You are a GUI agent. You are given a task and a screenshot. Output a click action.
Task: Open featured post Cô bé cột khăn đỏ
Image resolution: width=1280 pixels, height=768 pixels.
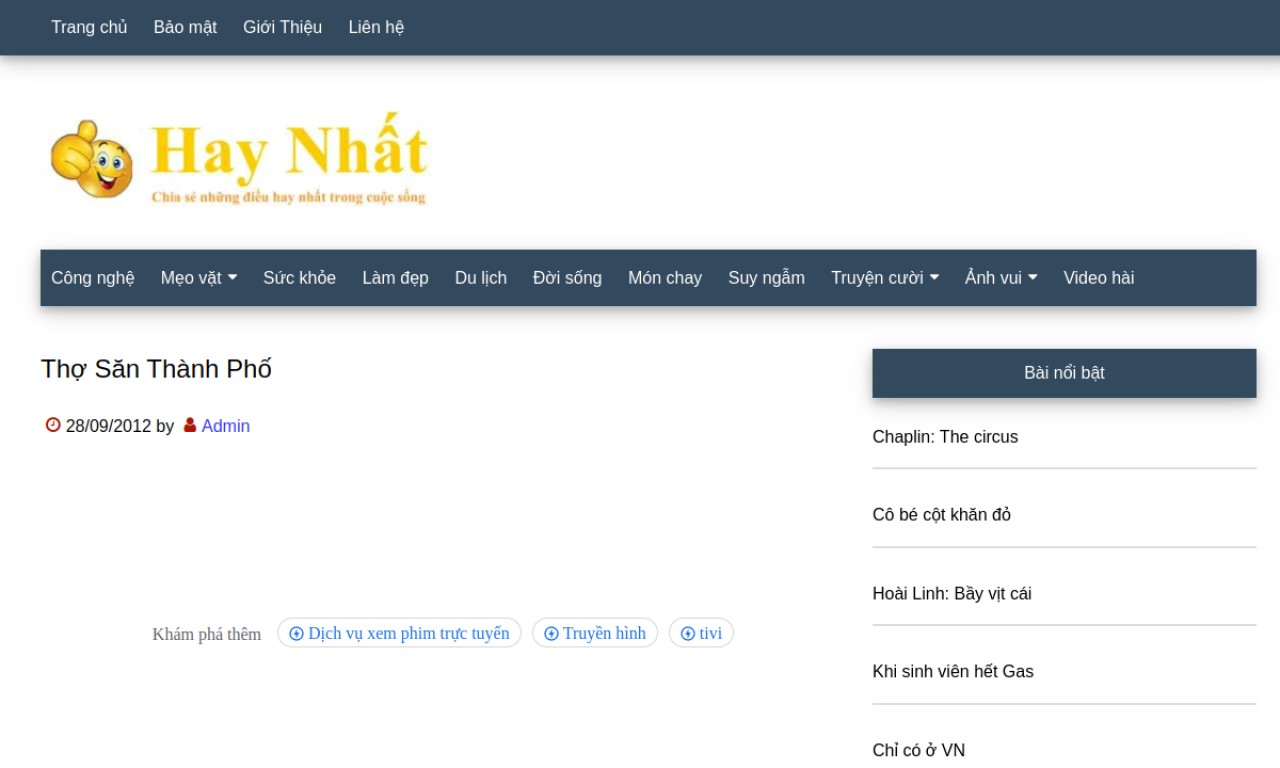tap(941, 515)
